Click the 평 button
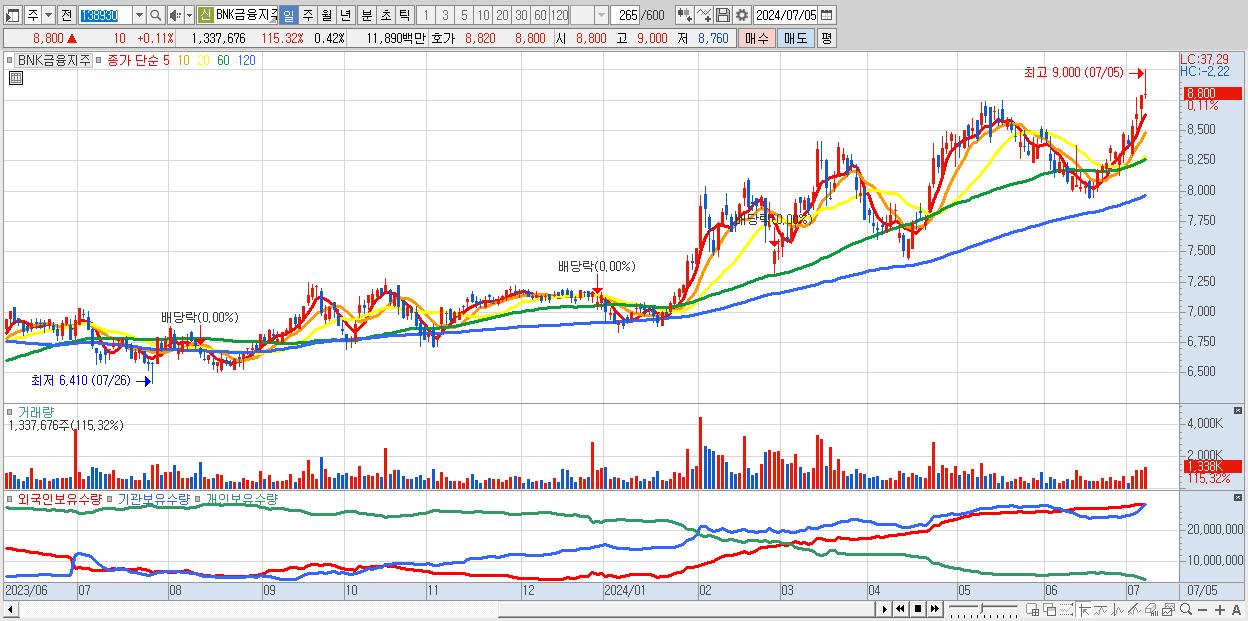 point(826,38)
